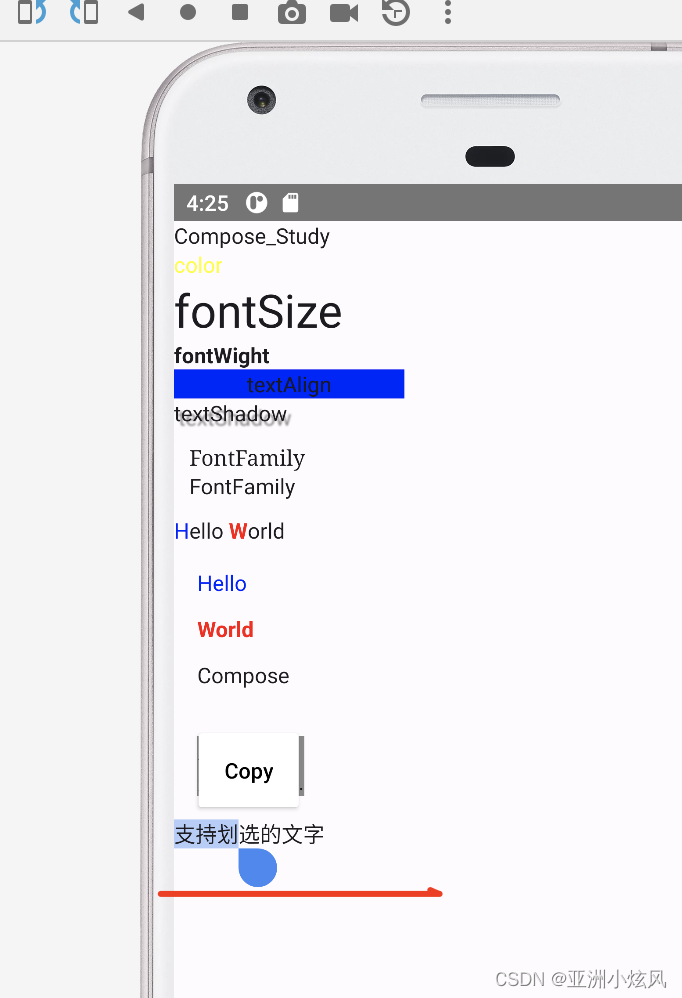Tap the emulator Back triangle button
The height and width of the screenshot is (998, 682).
point(136,11)
